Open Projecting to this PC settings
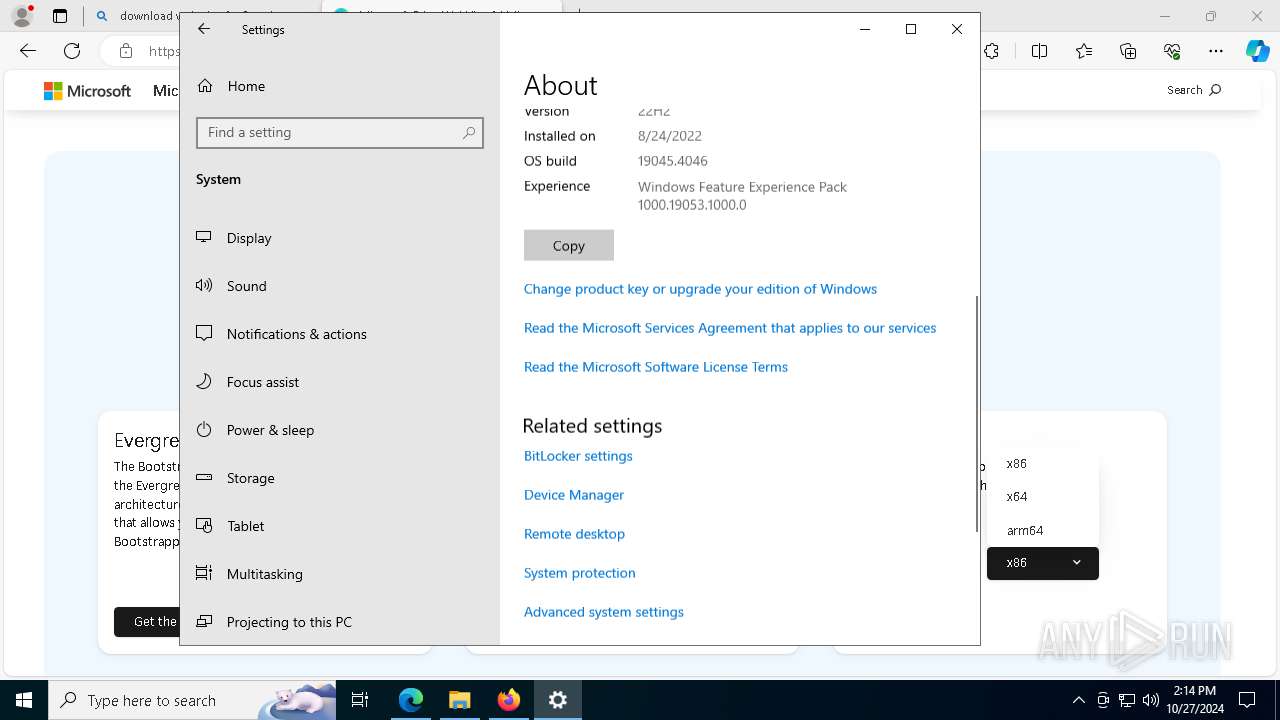1280x720 pixels. click(340, 622)
